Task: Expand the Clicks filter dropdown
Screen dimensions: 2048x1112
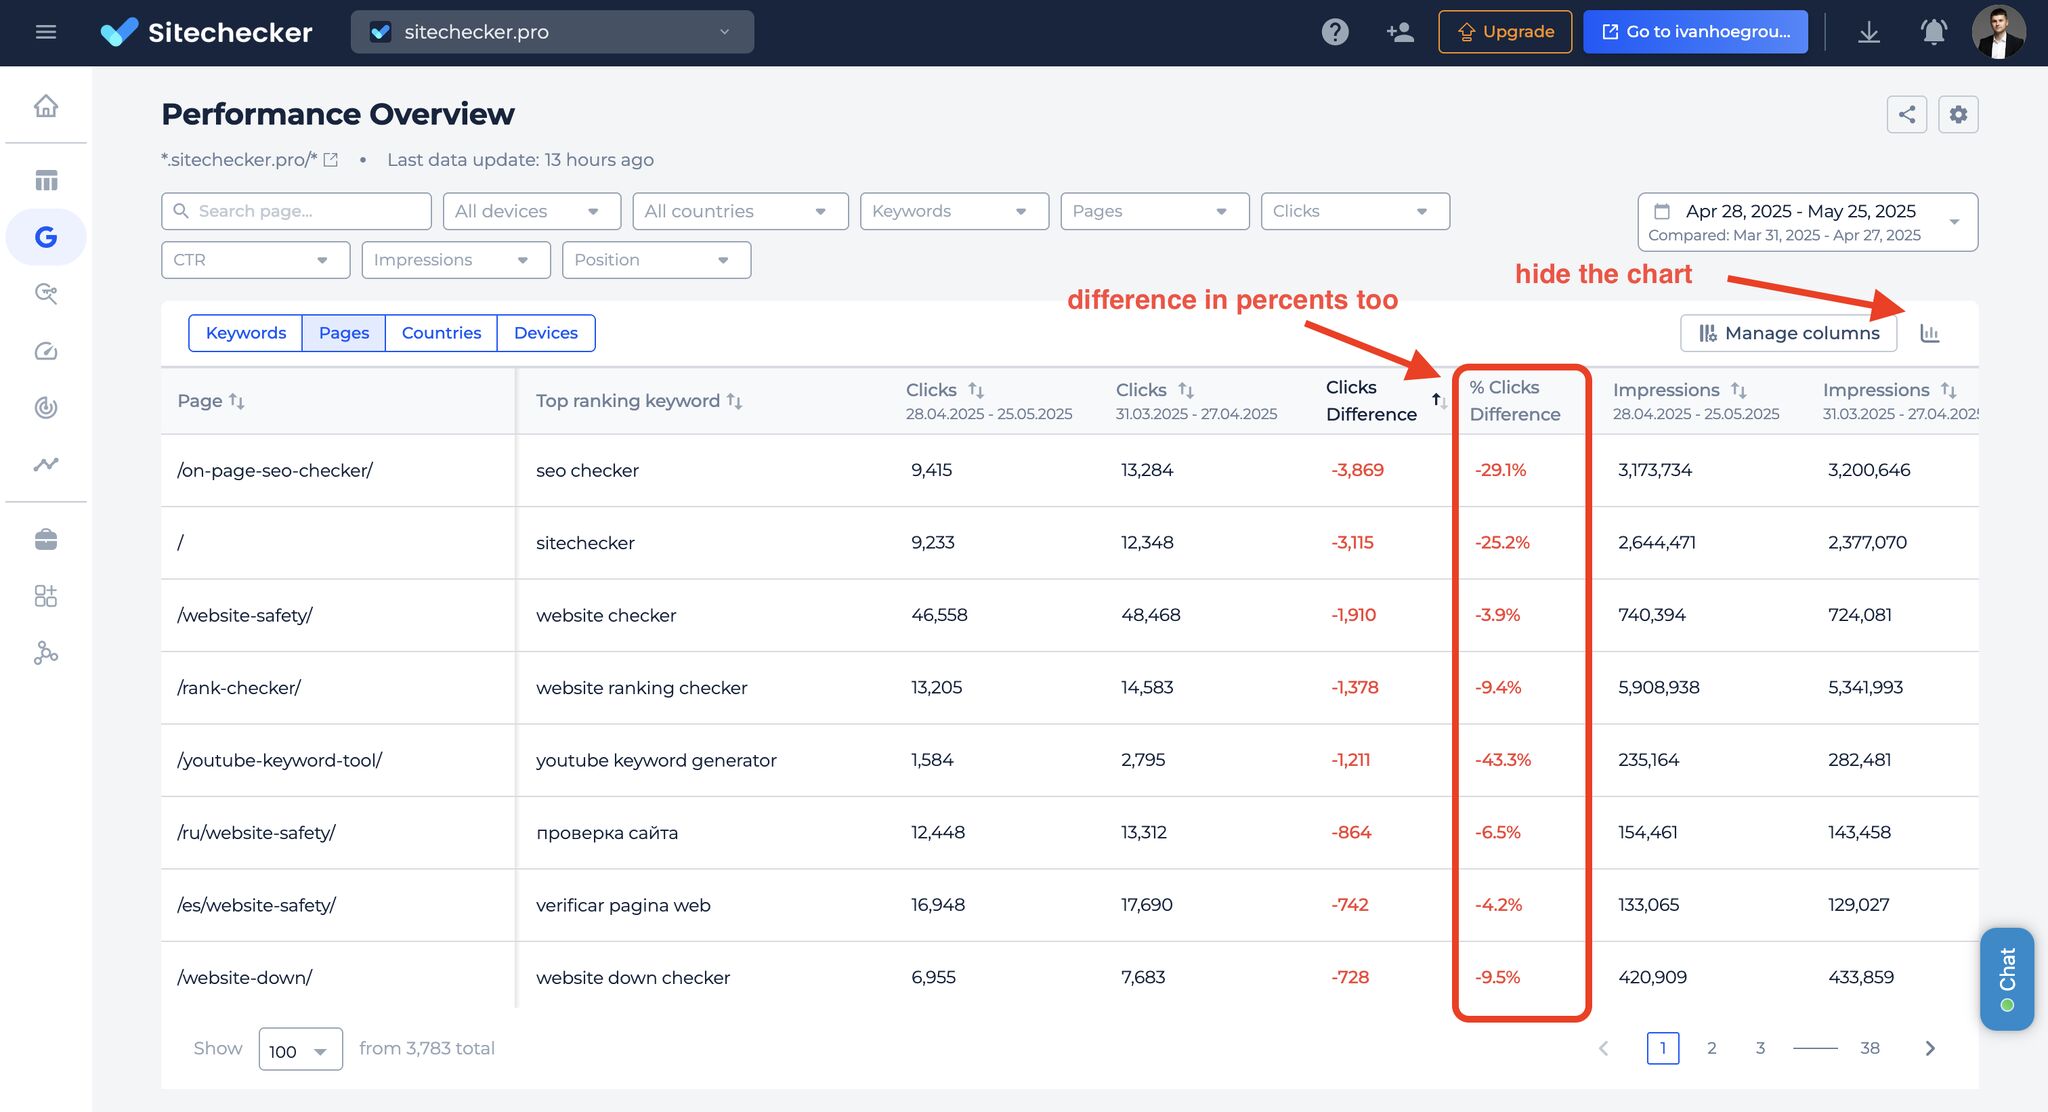Action: coord(1355,211)
